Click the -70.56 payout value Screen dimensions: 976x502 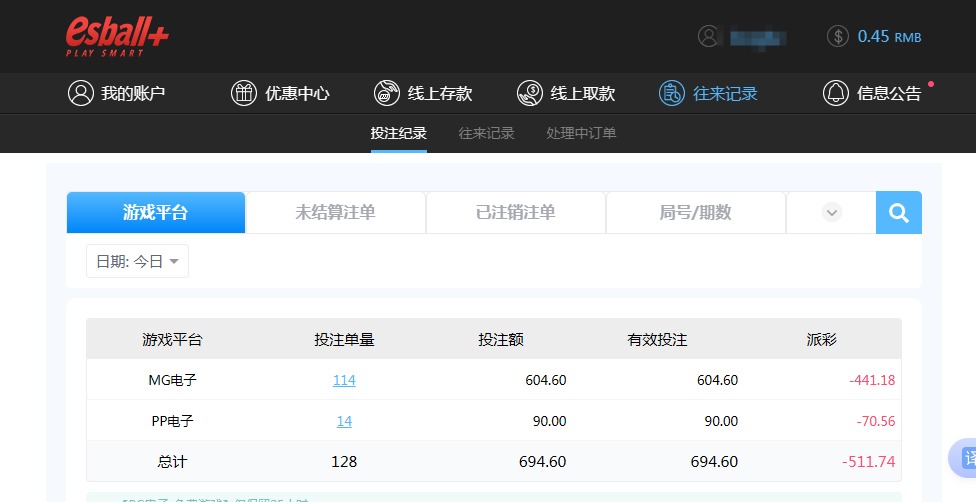coord(876,421)
